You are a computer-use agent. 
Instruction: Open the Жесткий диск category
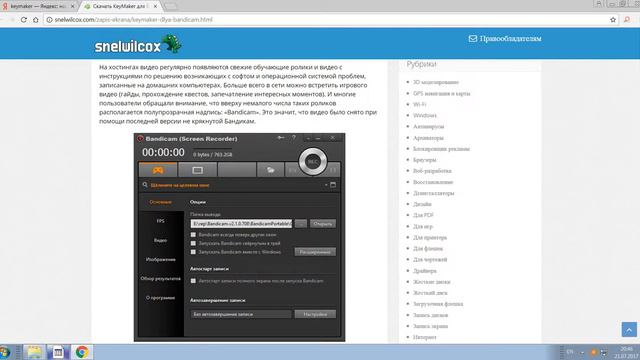(x=430, y=293)
